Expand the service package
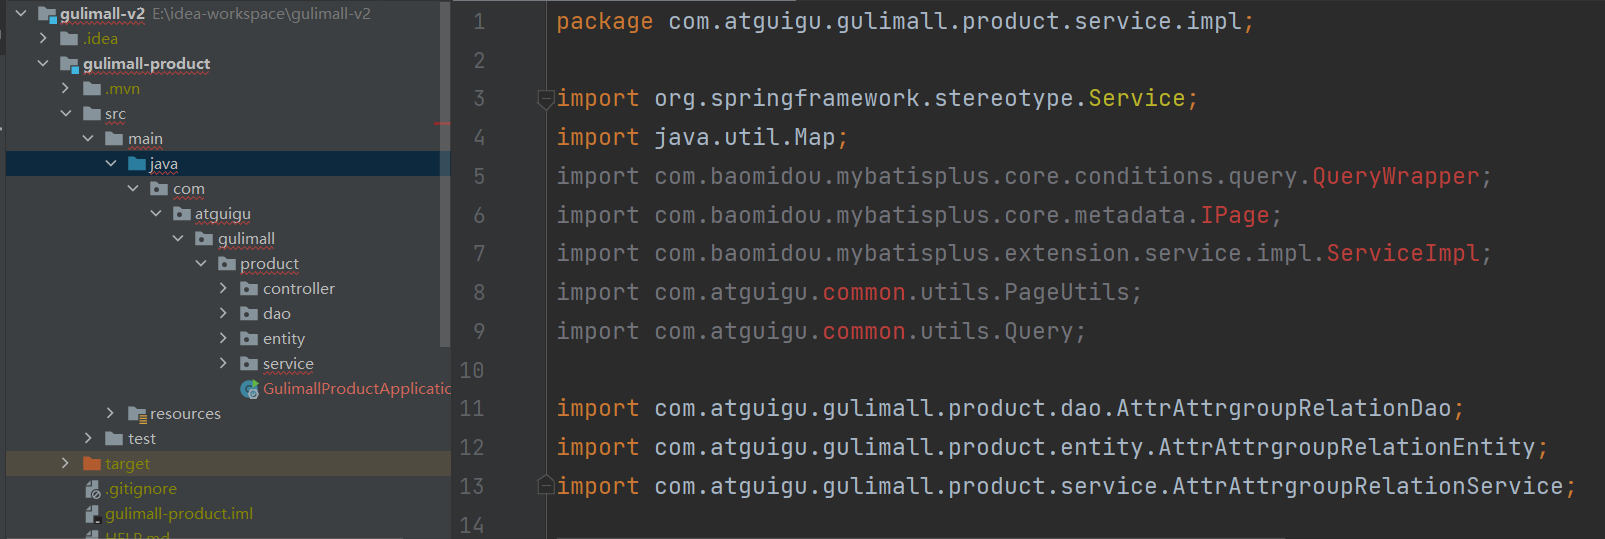The height and width of the screenshot is (539, 1605). tap(223, 363)
